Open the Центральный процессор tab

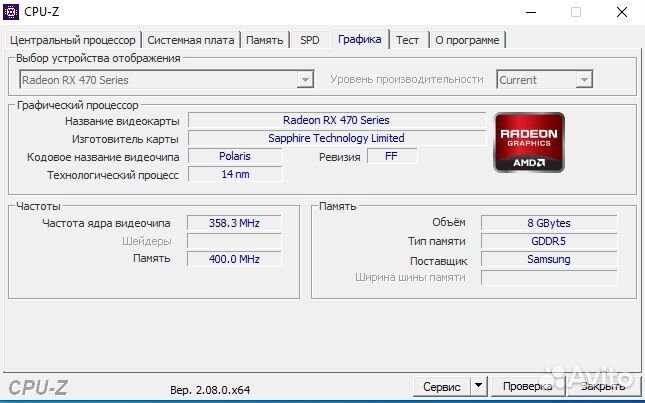tap(73, 40)
